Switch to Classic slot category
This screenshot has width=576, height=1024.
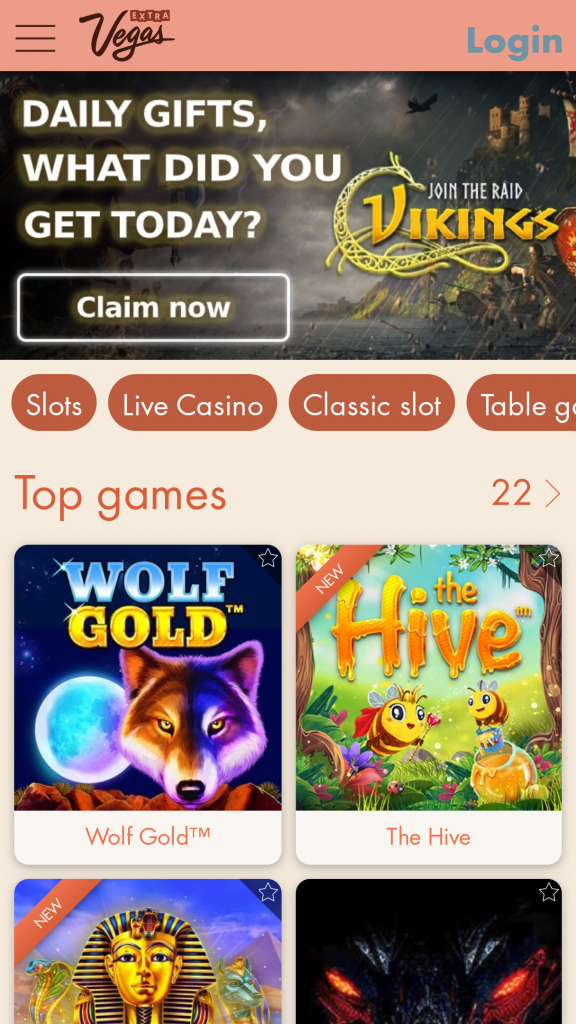coord(372,403)
